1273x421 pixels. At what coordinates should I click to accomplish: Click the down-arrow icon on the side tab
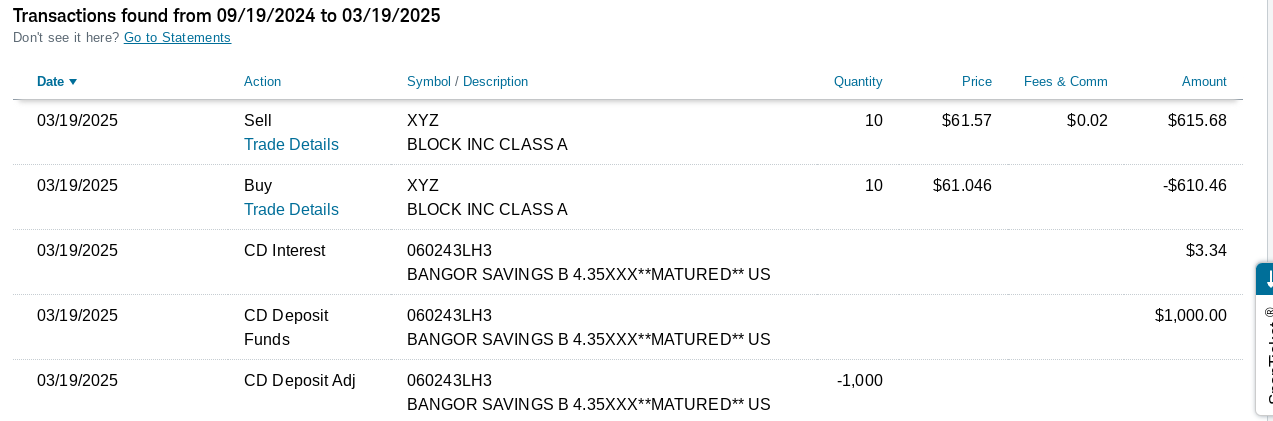tap(1268, 279)
